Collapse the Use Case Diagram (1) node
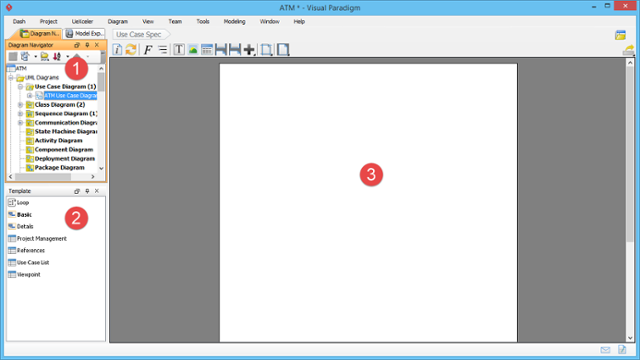This screenshot has width=640, height=360. coord(20,87)
